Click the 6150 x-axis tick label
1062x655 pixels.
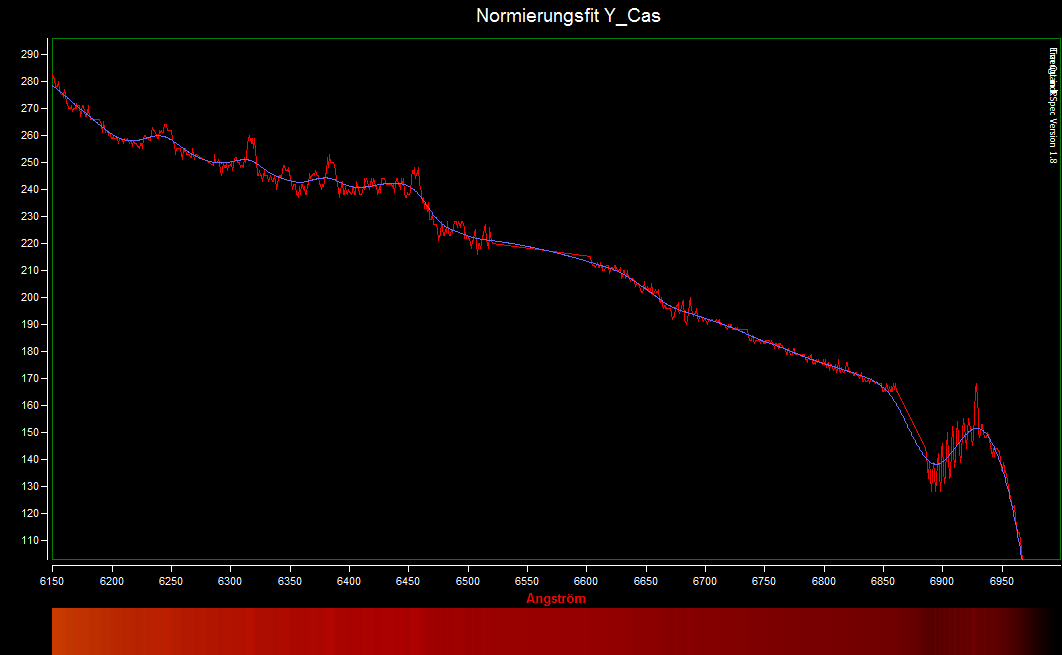(x=52, y=581)
